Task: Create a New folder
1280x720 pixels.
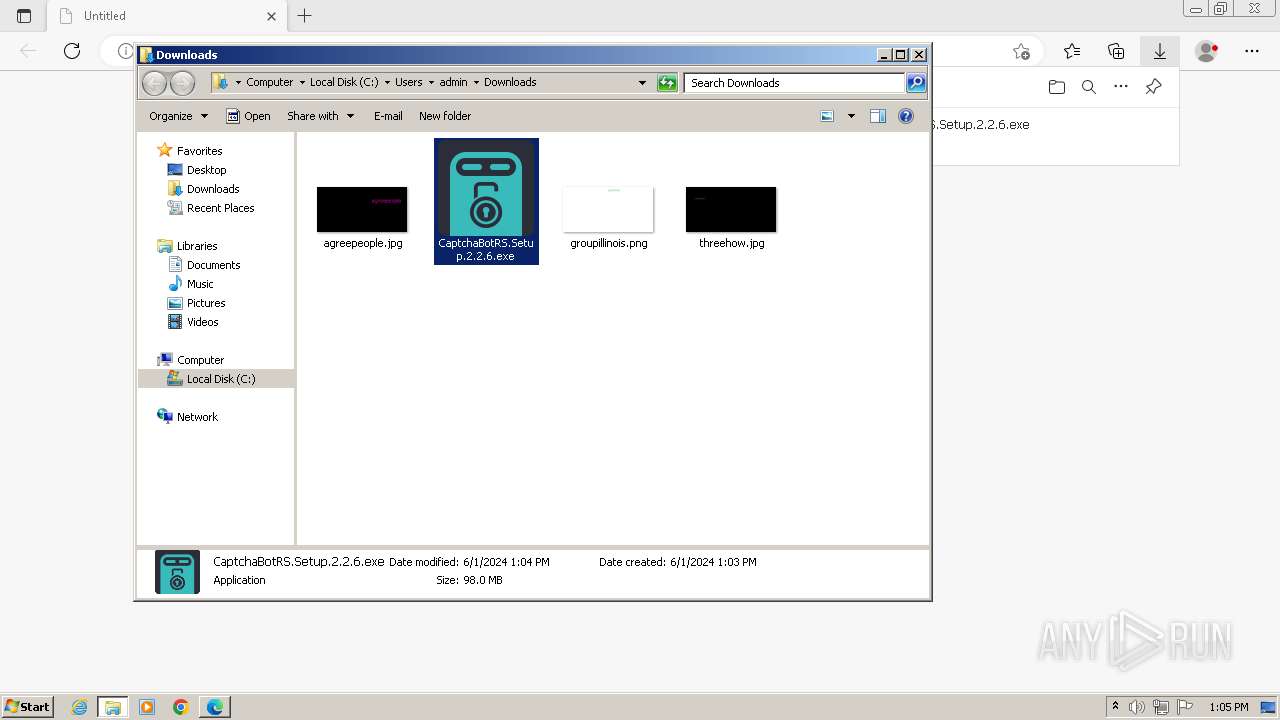Action: (x=445, y=116)
